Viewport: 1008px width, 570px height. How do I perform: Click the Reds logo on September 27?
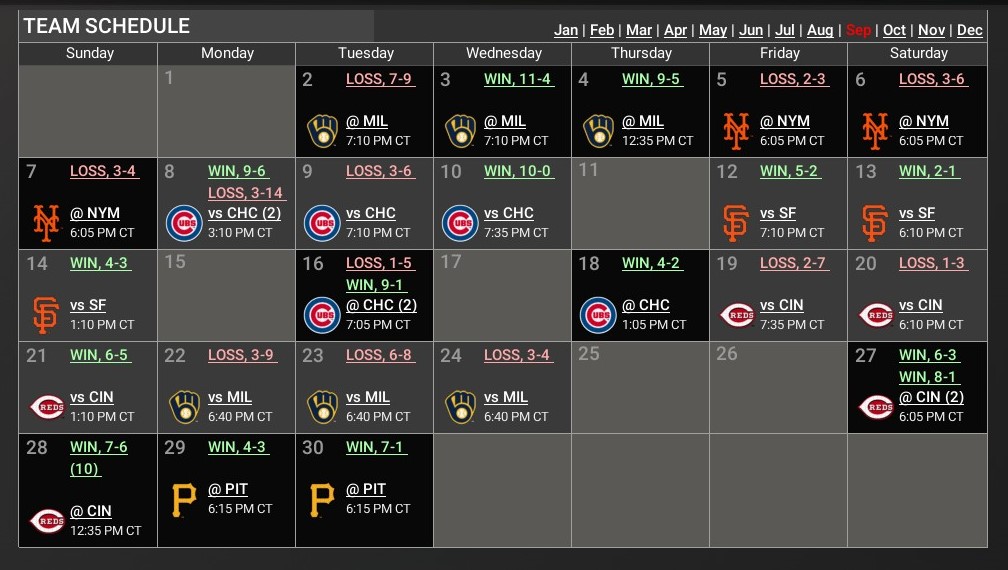coord(876,406)
